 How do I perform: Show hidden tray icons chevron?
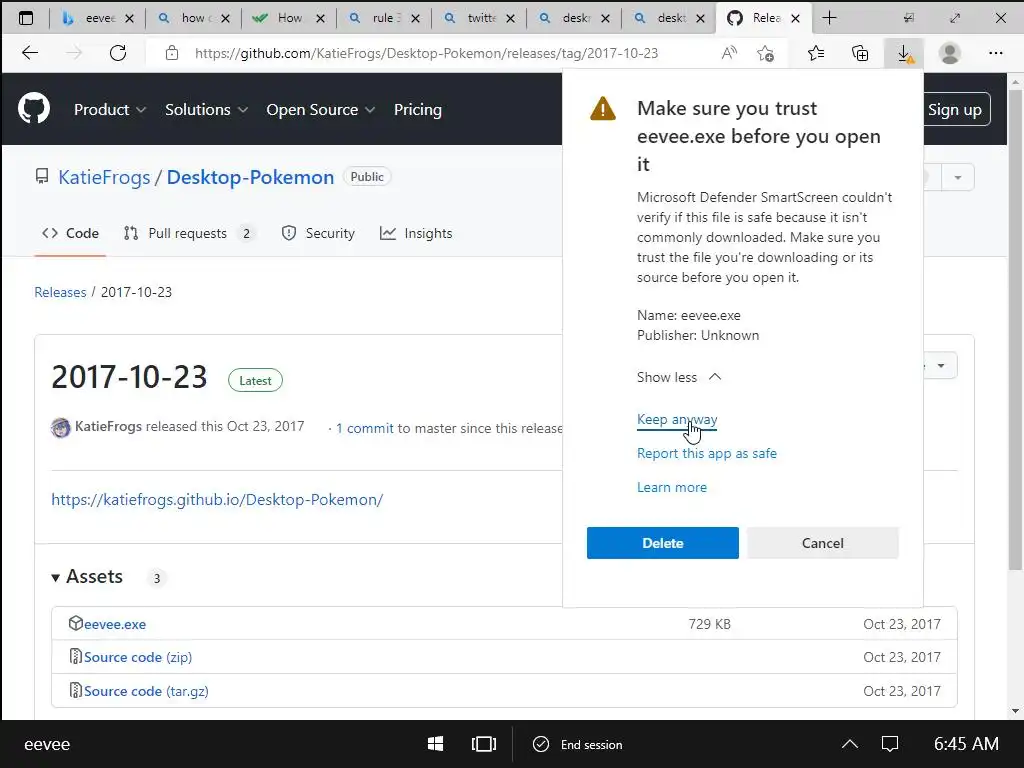[850, 744]
